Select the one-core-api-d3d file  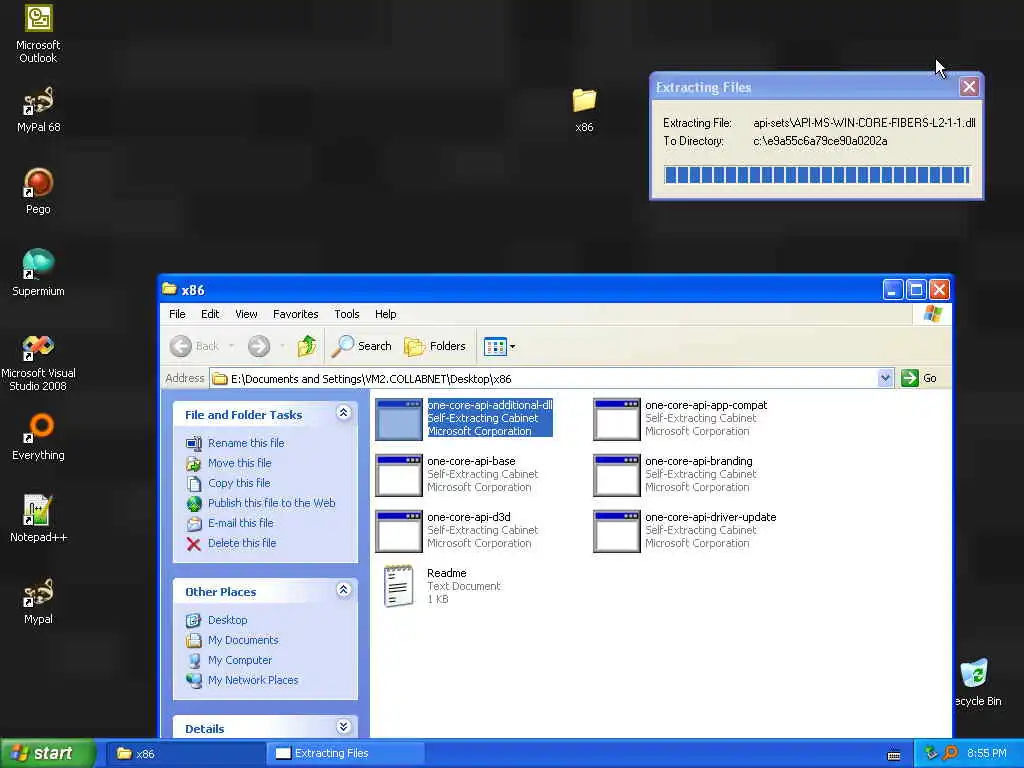[x=457, y=530]
